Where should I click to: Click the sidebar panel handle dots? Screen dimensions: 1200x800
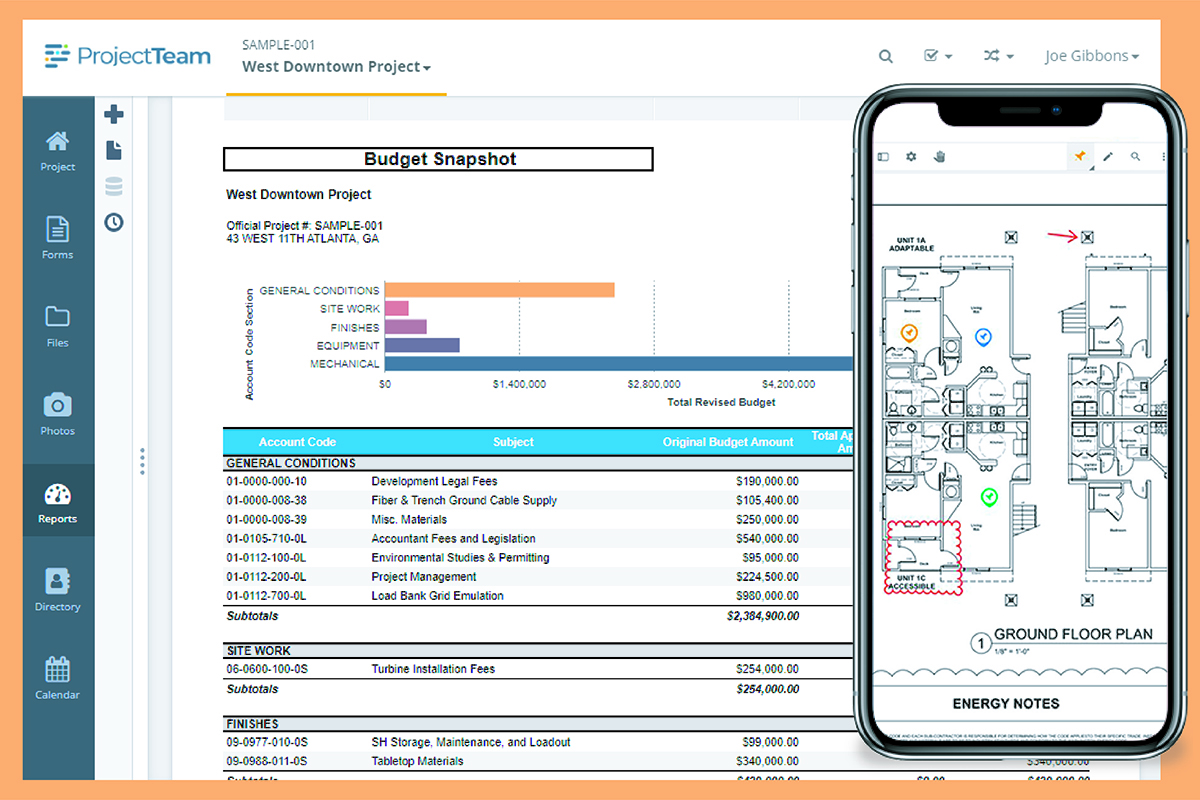click(142, 461)
